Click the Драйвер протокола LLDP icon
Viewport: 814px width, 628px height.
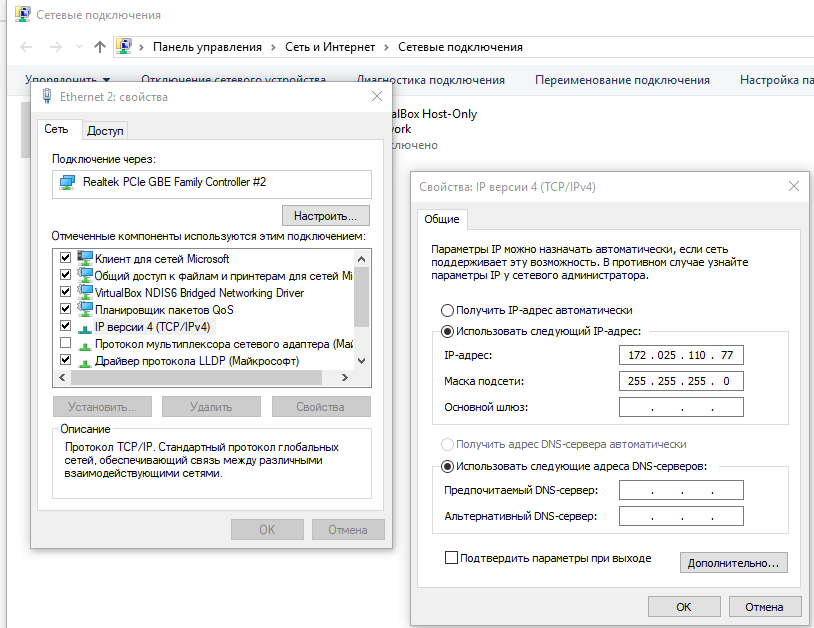point(84,363)
